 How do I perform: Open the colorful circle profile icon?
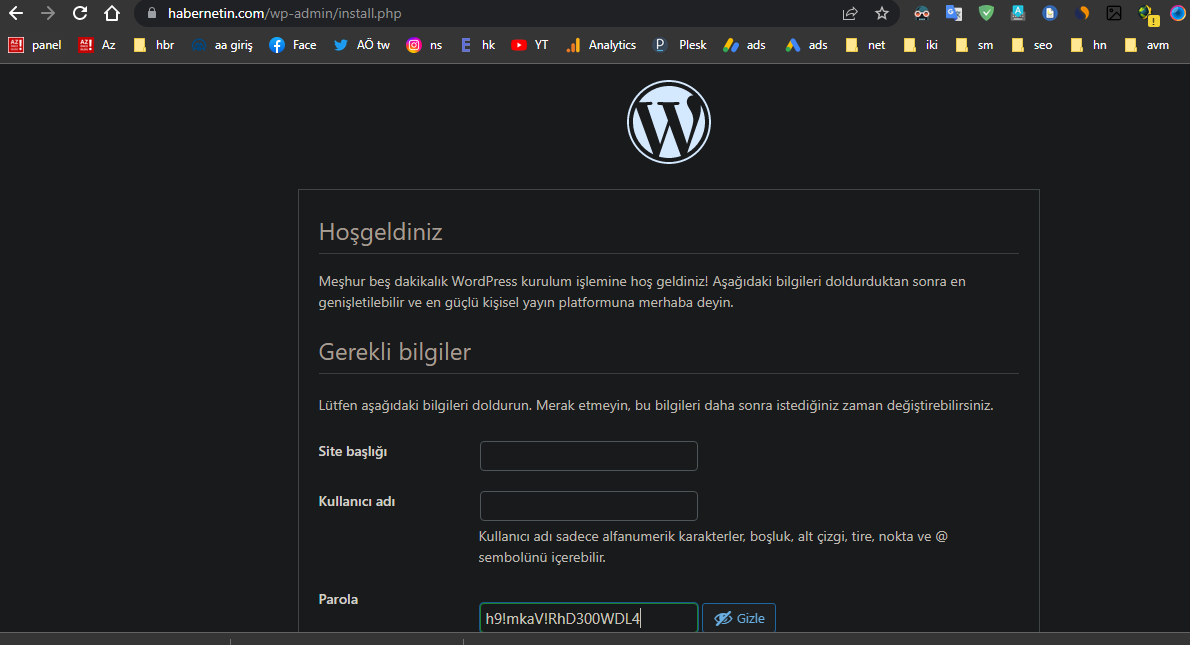(x=1179, y=13)
